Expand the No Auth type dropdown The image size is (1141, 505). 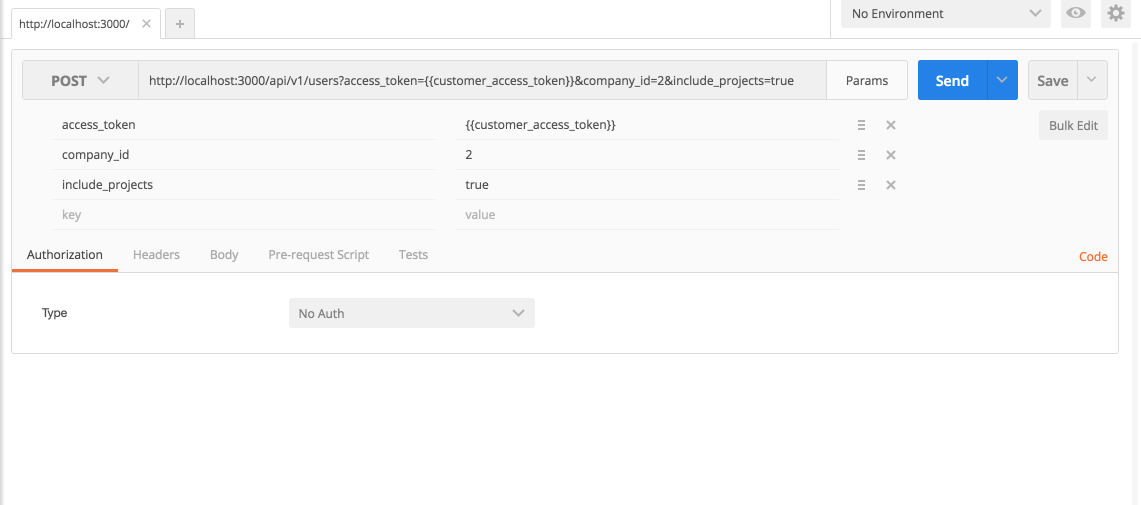412,313
